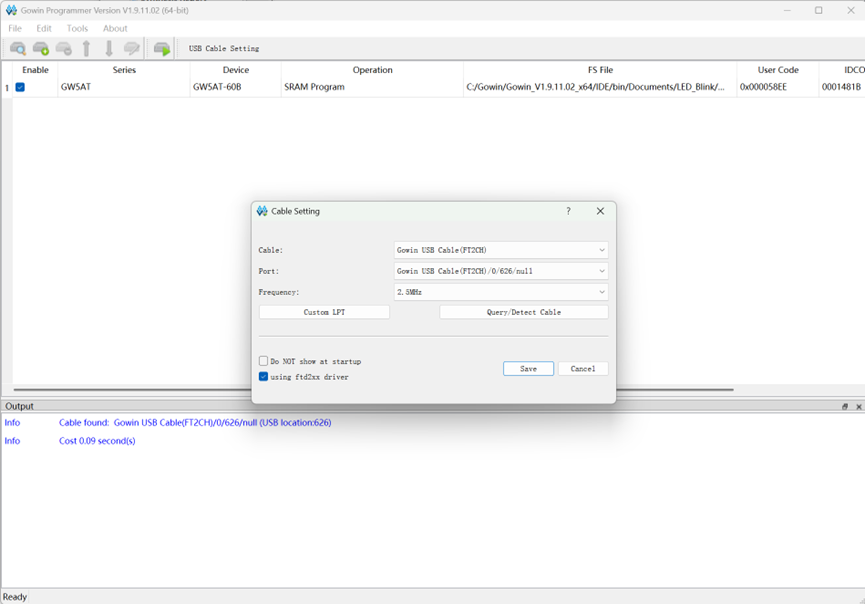
Task: Click the Gowin logo in main title bar
Action: [11, 10]
